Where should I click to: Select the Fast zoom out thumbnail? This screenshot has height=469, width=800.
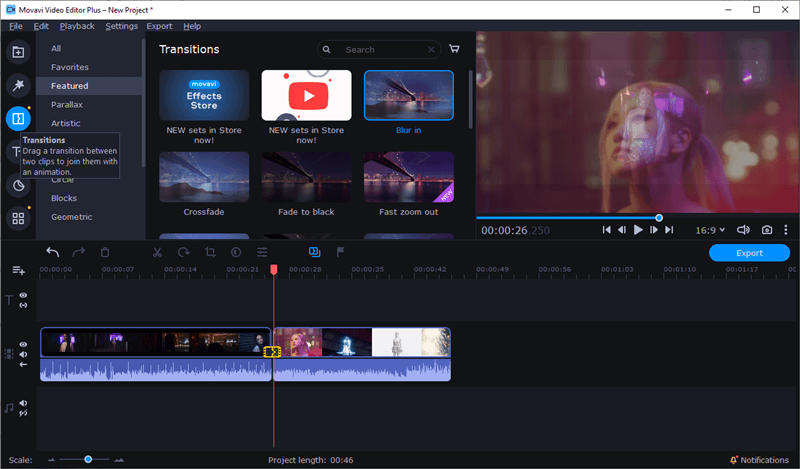(x=409, y=177)
